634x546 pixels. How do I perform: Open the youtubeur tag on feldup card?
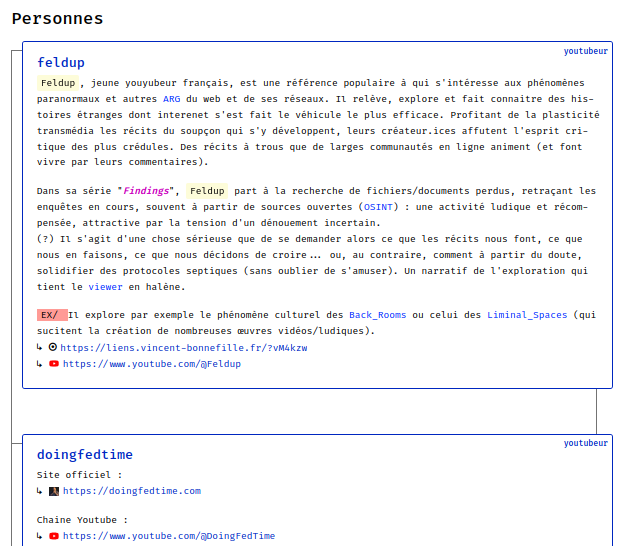(587, 49)
